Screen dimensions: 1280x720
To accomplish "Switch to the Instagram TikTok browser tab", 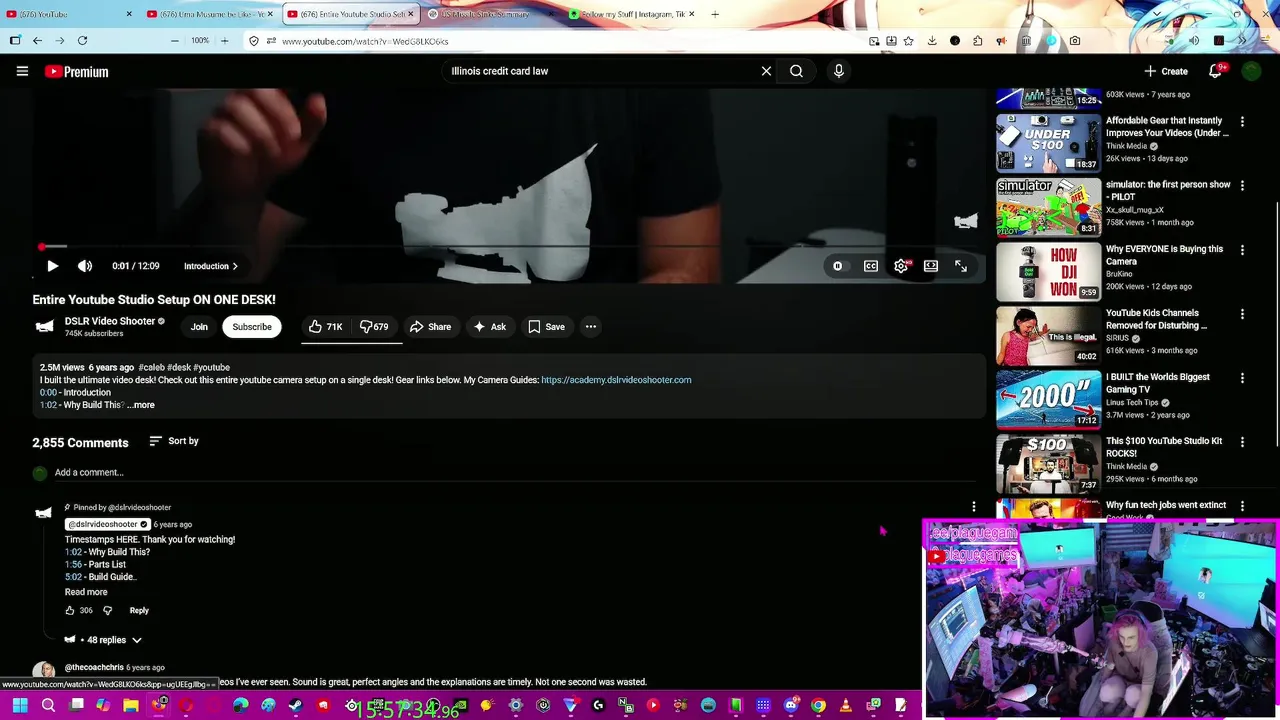I will [x=630, y=14].
